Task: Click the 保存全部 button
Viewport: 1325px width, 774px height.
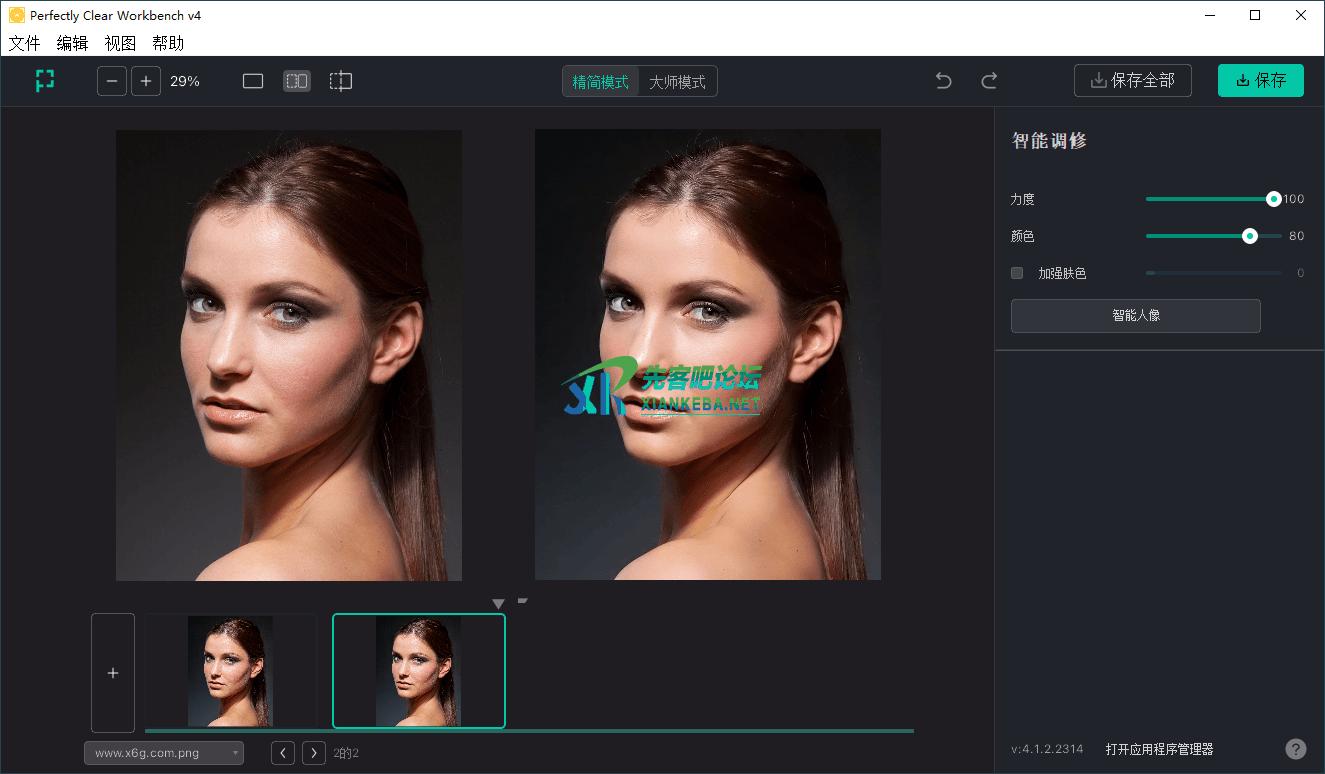Action: click(1132, 81)
